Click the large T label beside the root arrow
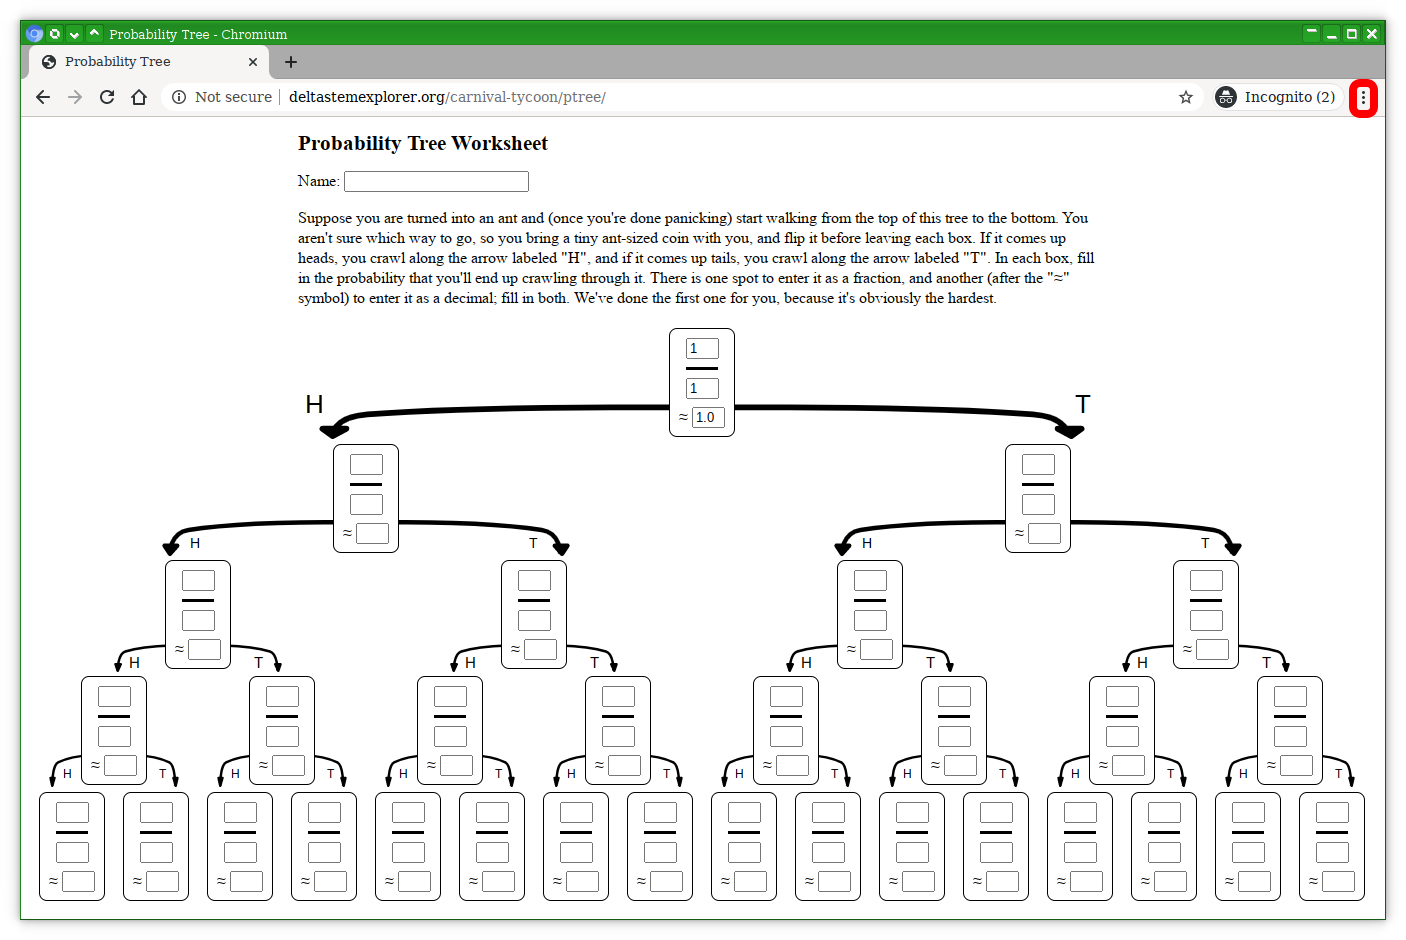 point(1083,404)
